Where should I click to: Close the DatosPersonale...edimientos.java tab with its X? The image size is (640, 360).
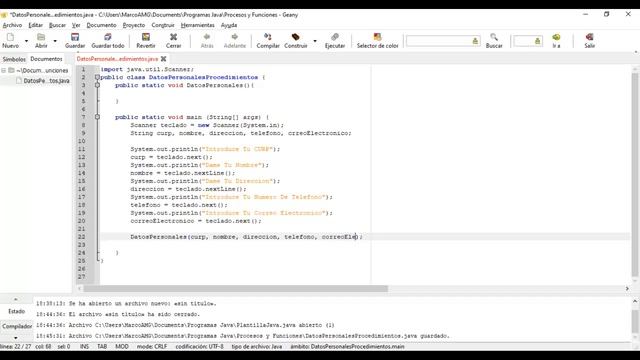(164, 59)
